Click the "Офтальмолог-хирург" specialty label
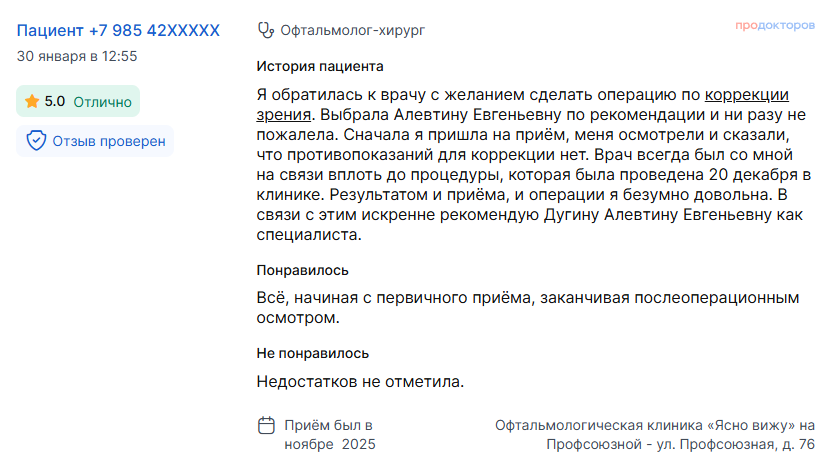Screen dimensions: 834x470 [353, 31]
